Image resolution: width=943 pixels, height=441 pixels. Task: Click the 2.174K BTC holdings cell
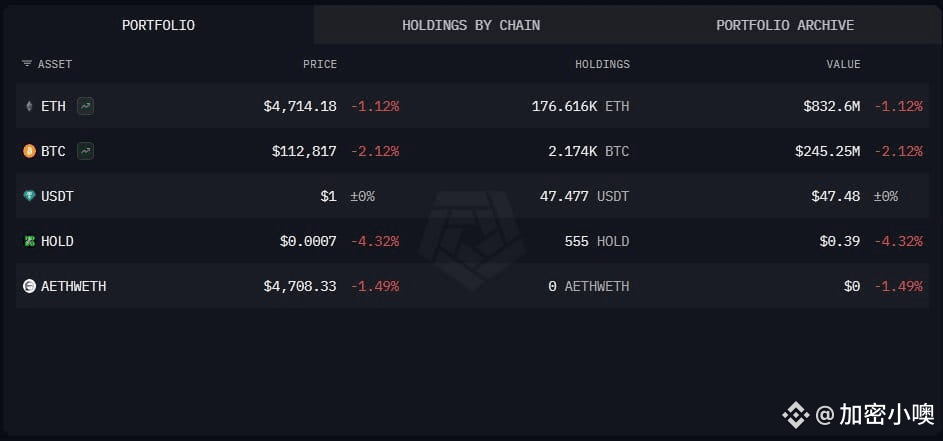(589, 151)
